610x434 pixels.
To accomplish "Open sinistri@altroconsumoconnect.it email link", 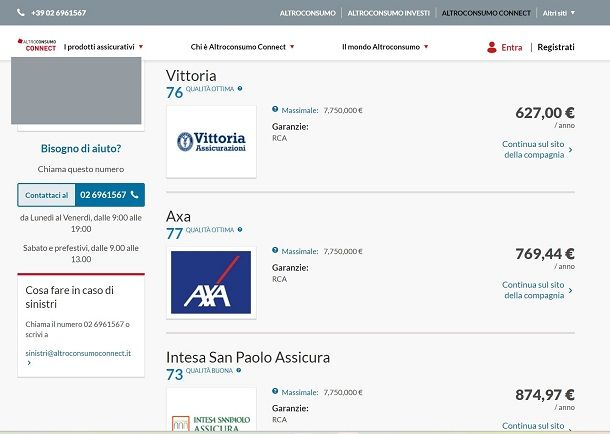I will coord(78,353).
